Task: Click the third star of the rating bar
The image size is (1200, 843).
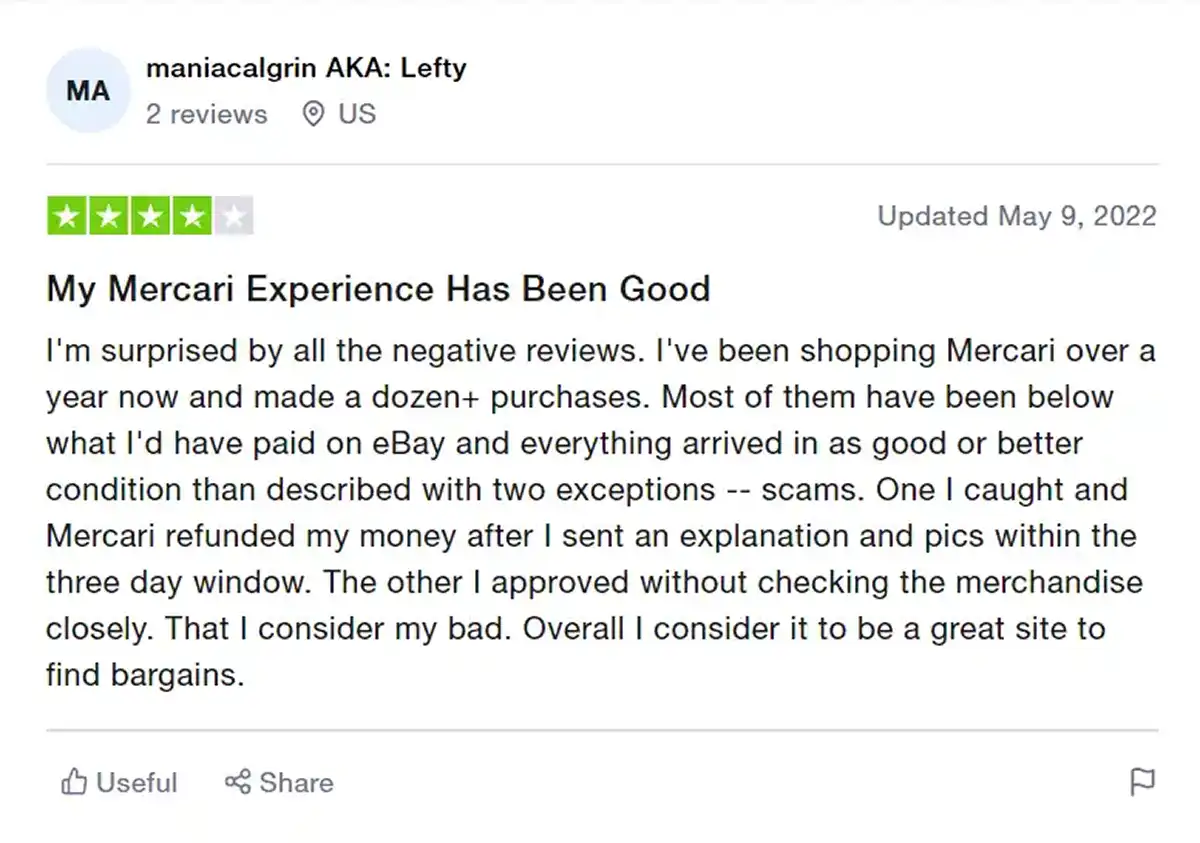Action: point(150,214)
